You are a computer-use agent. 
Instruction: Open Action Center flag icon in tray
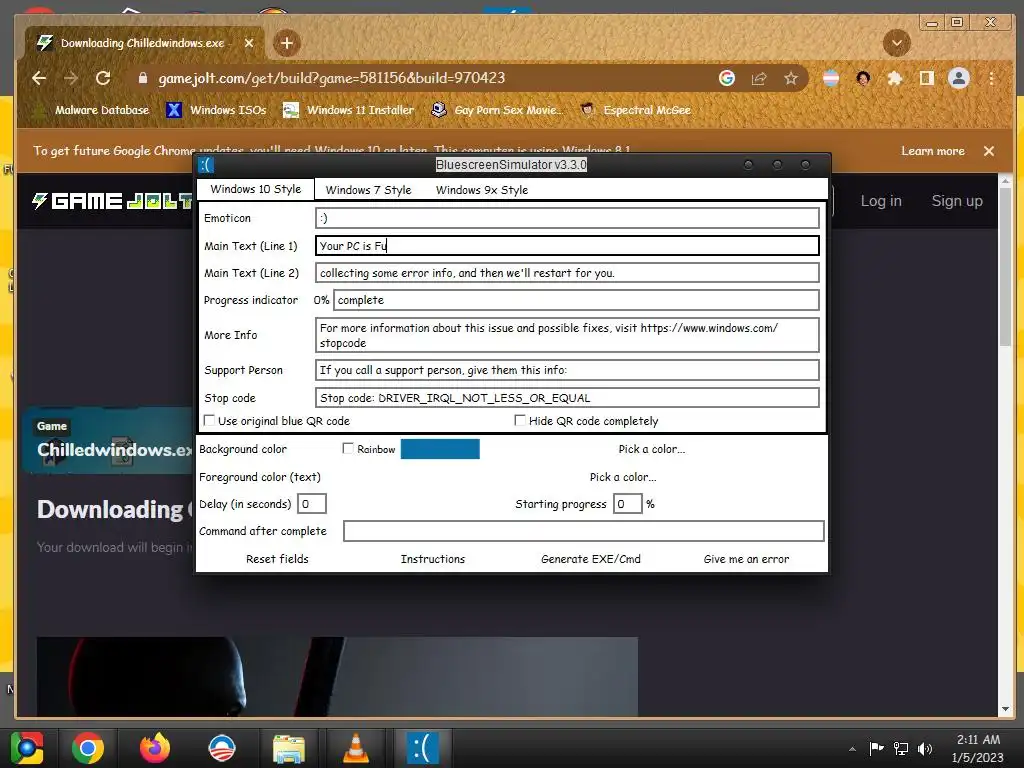(876, 748)
